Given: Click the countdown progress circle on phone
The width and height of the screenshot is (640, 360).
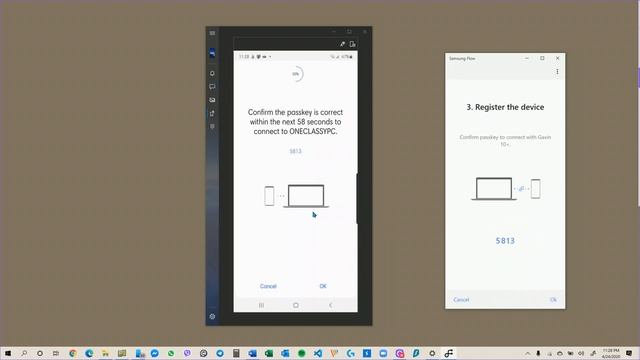Looking at the screenshot, I should point(296,74).
